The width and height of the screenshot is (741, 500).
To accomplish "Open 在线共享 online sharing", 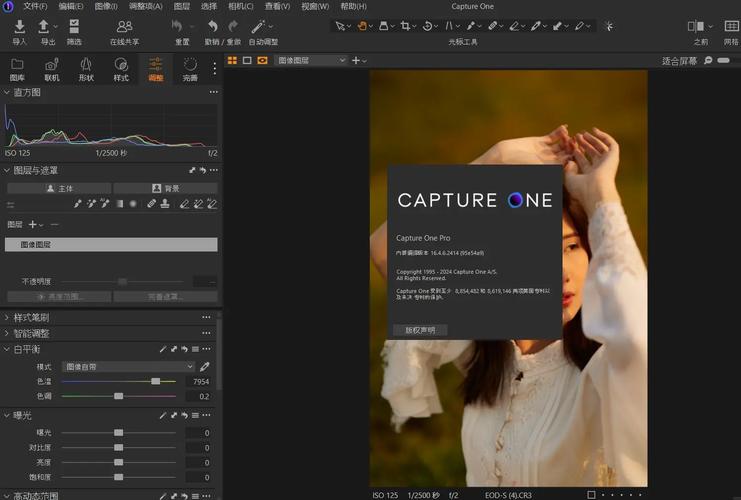I will [124, 27].
